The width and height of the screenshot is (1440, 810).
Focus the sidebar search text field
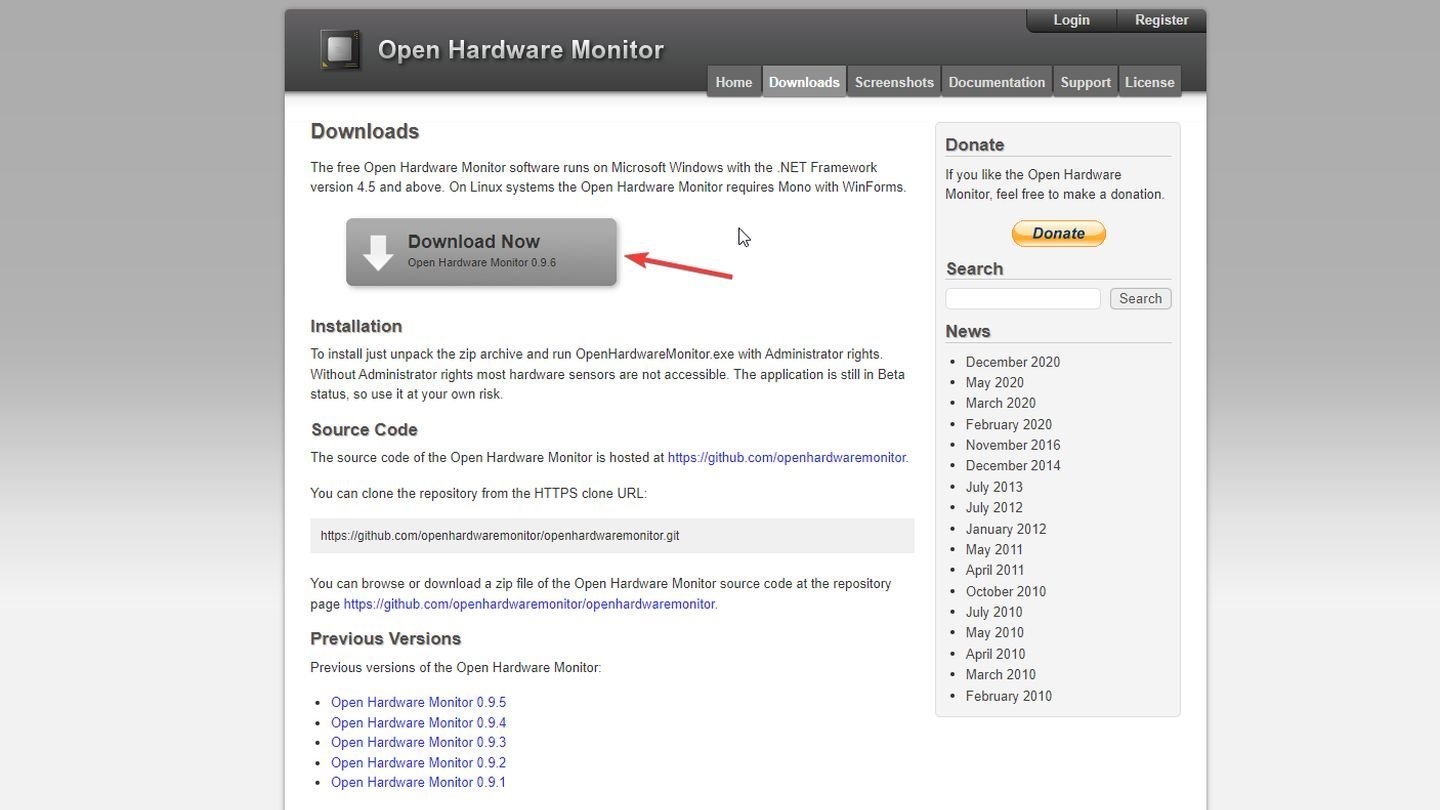1022,299
